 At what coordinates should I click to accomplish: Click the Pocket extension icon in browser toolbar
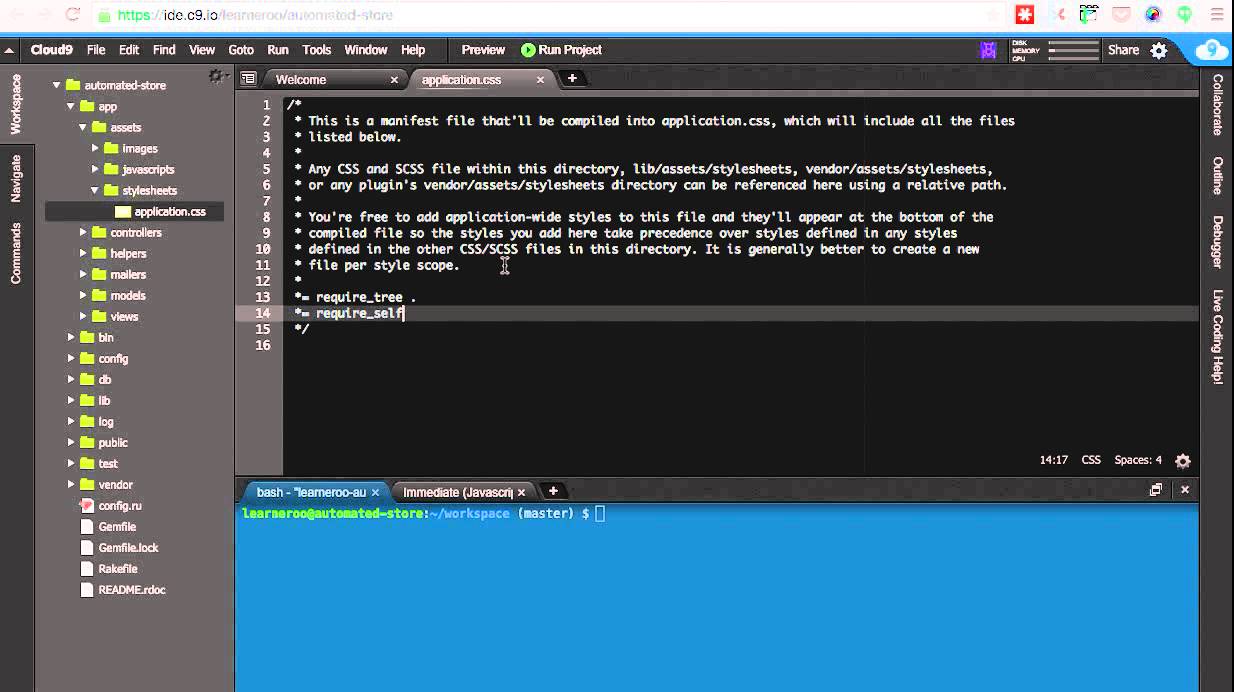[1121, 15]
